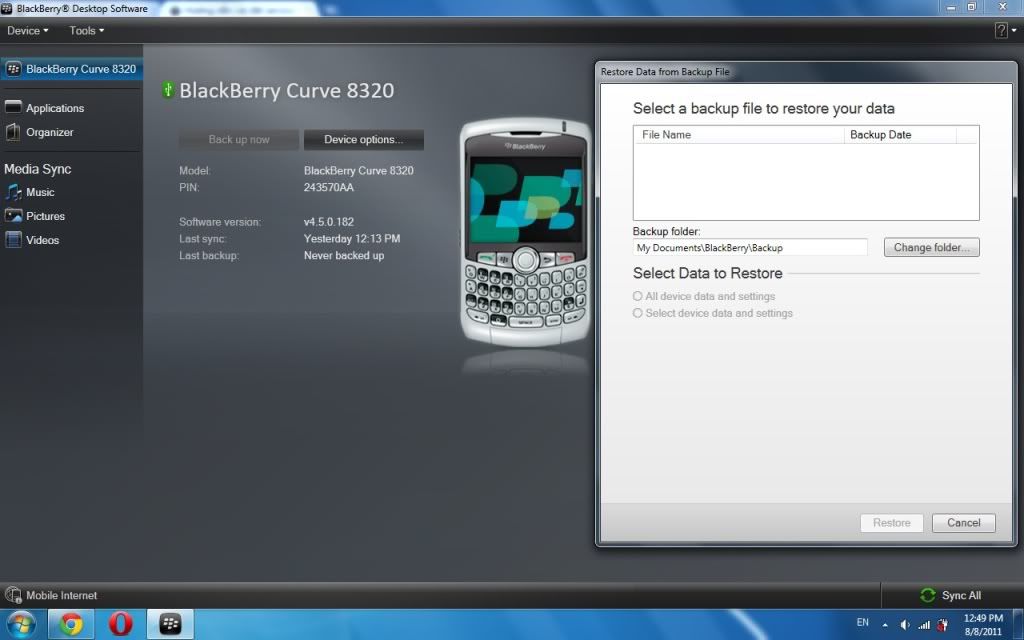
Task: Open the Tools menu
Action: tap(86, 31)
